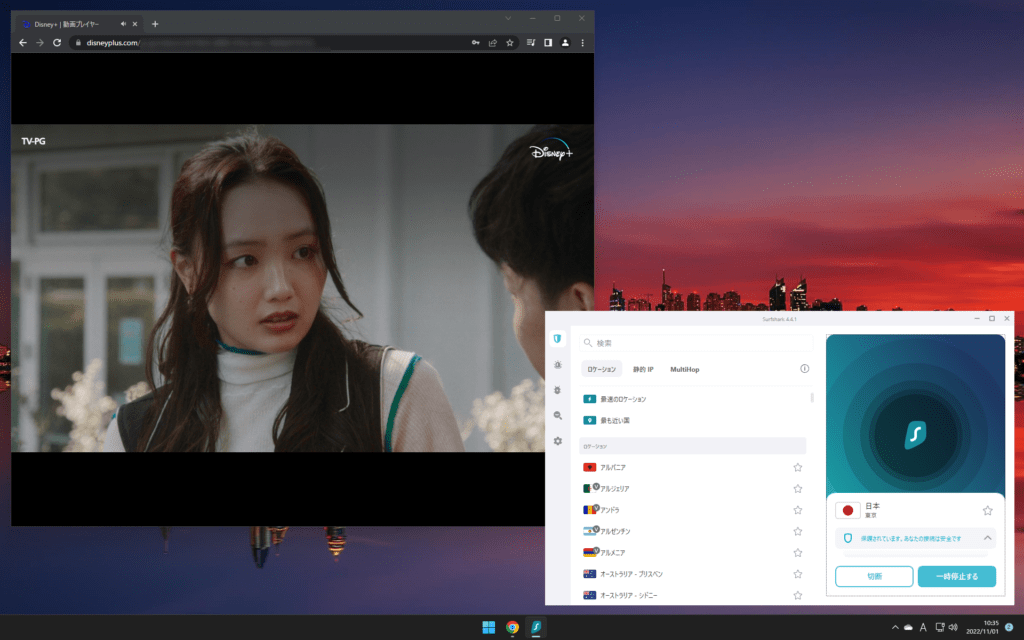Click the Surfshark 検索 search field

coord(696,343)
